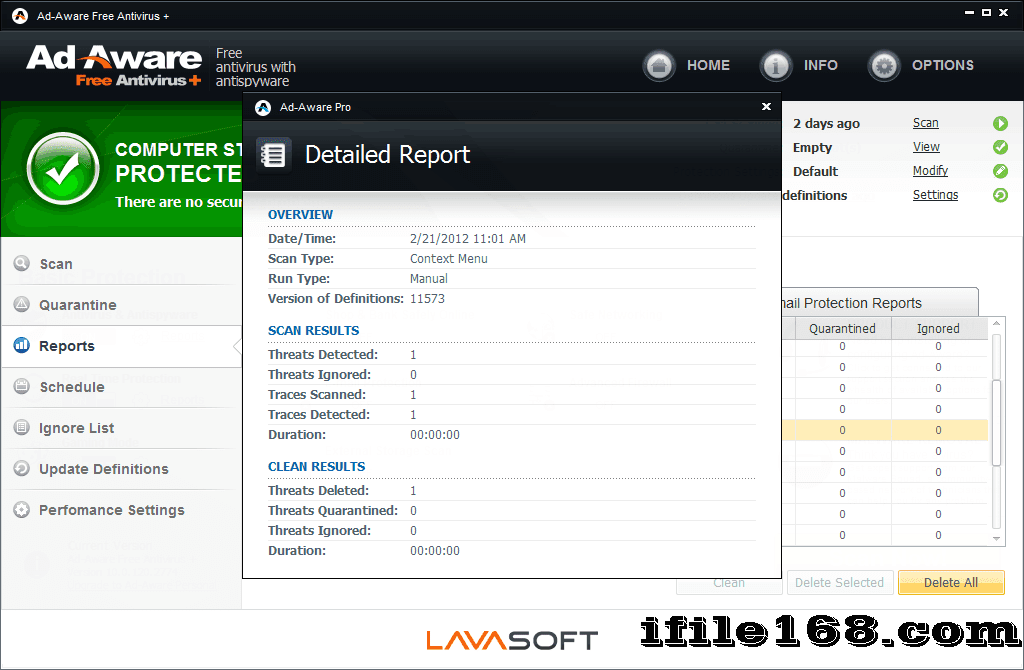Image resolution: width=1024 pixels, height=670 pixels.
Task: Click the HOME label in header
Action: 708,65
